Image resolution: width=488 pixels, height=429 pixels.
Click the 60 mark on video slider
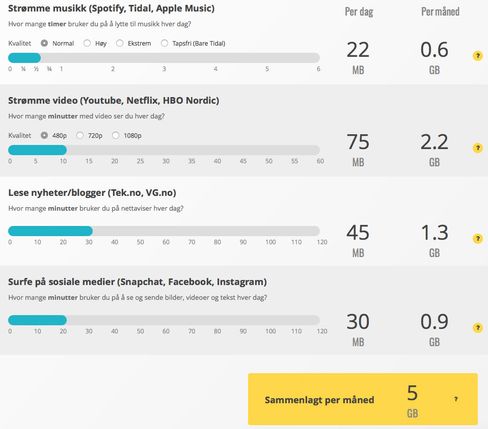[x=320, y=161]
